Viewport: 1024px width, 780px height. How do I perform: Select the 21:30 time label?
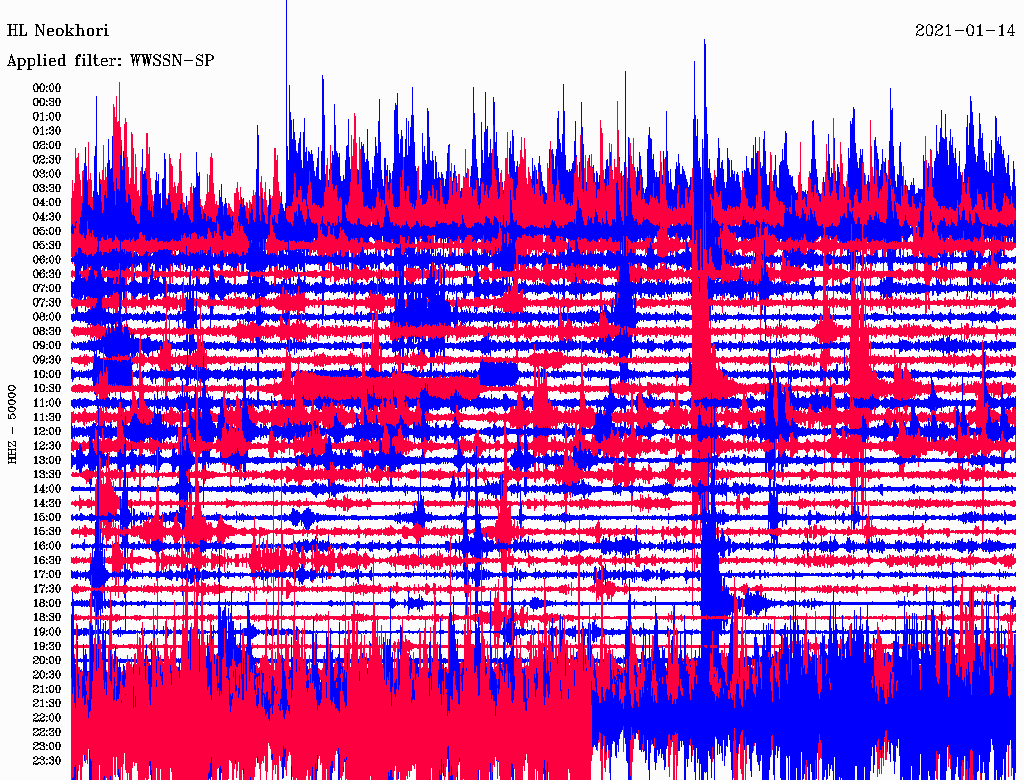pyautogui.click(x=46, y=703)
